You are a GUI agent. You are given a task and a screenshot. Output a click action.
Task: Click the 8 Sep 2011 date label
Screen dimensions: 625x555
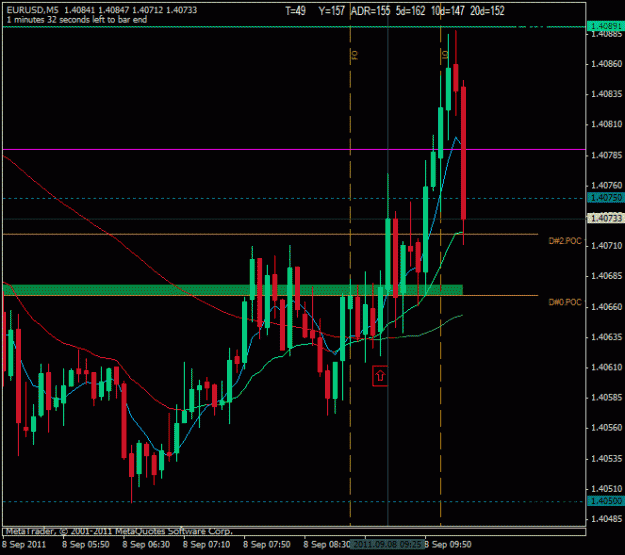(x=24, y=544)
